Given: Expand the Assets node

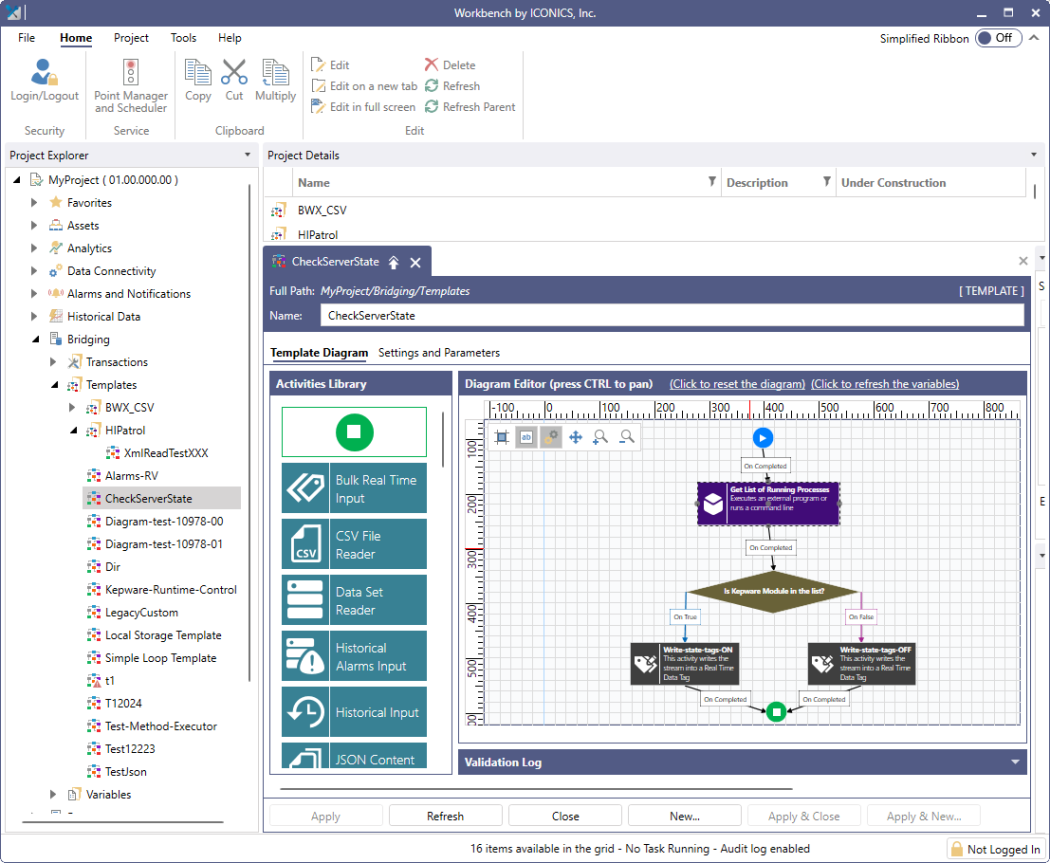Looking at the screenshot, I should [x=33, y=225].
